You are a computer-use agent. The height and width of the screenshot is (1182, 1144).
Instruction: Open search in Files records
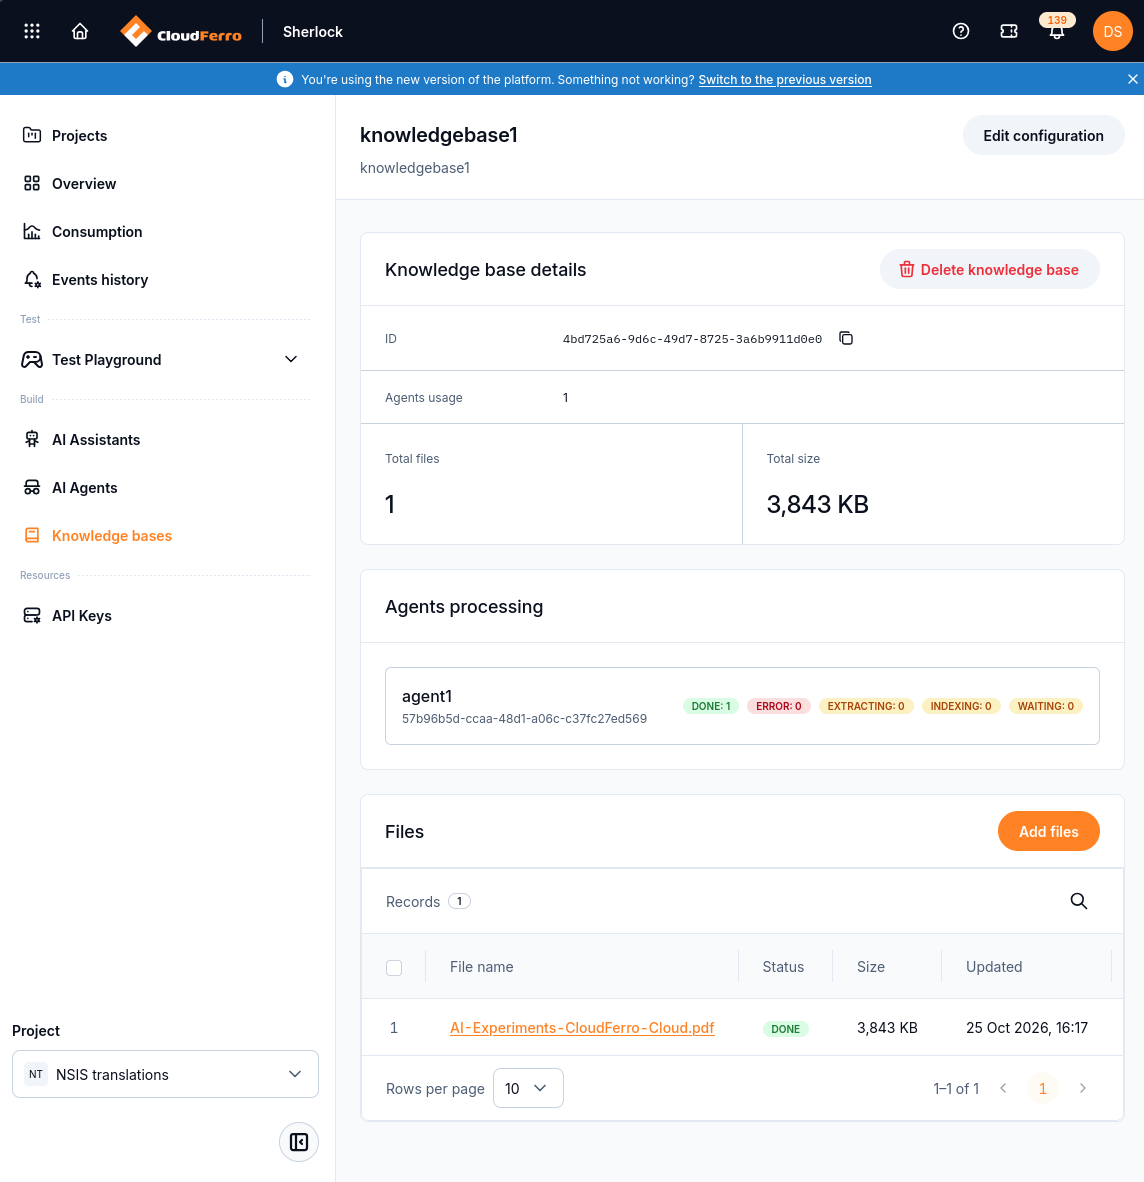point(1078,901)
